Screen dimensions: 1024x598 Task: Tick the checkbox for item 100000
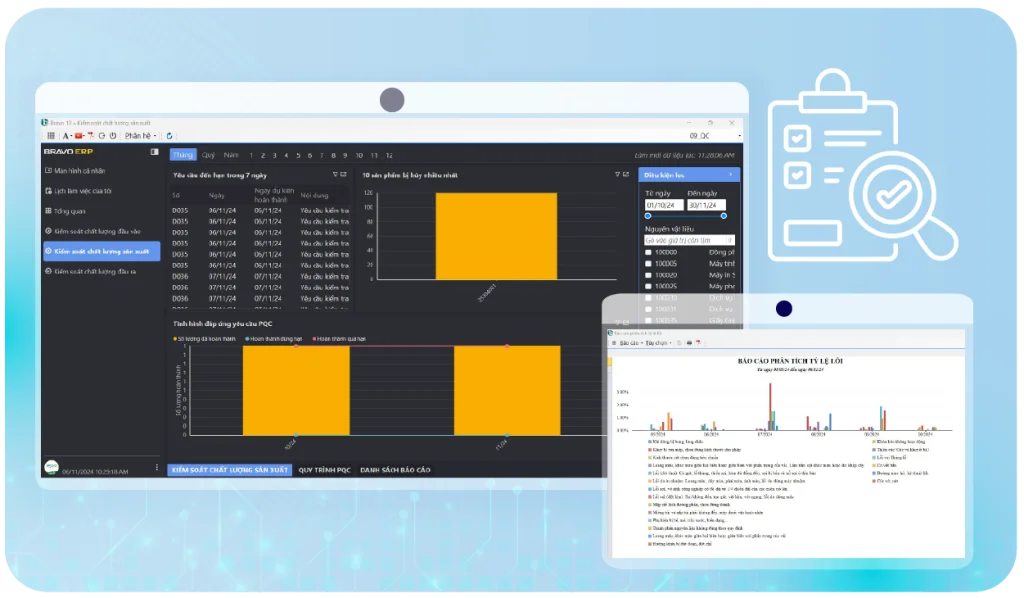648,252
